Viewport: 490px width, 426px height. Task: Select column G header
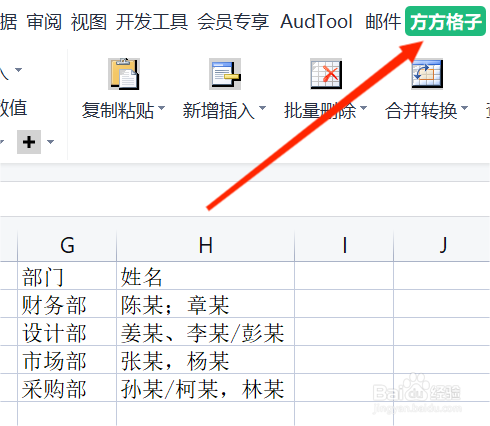click(x=67, y=245)
